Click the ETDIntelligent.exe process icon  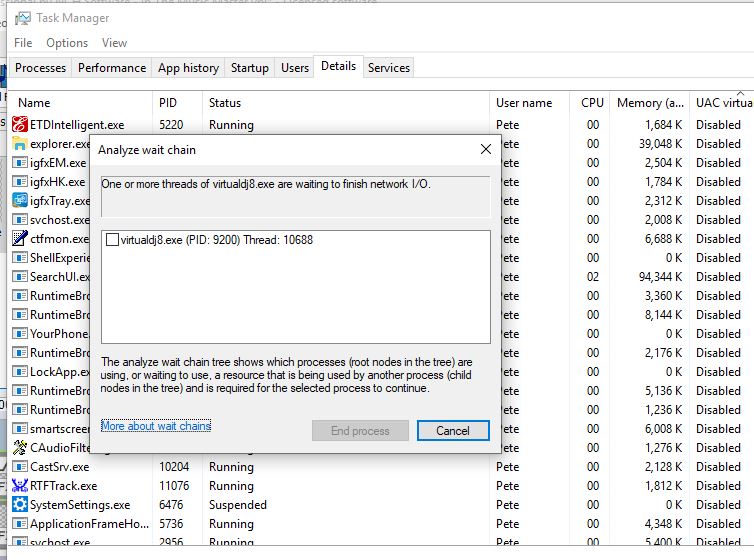tap(20, 124)
